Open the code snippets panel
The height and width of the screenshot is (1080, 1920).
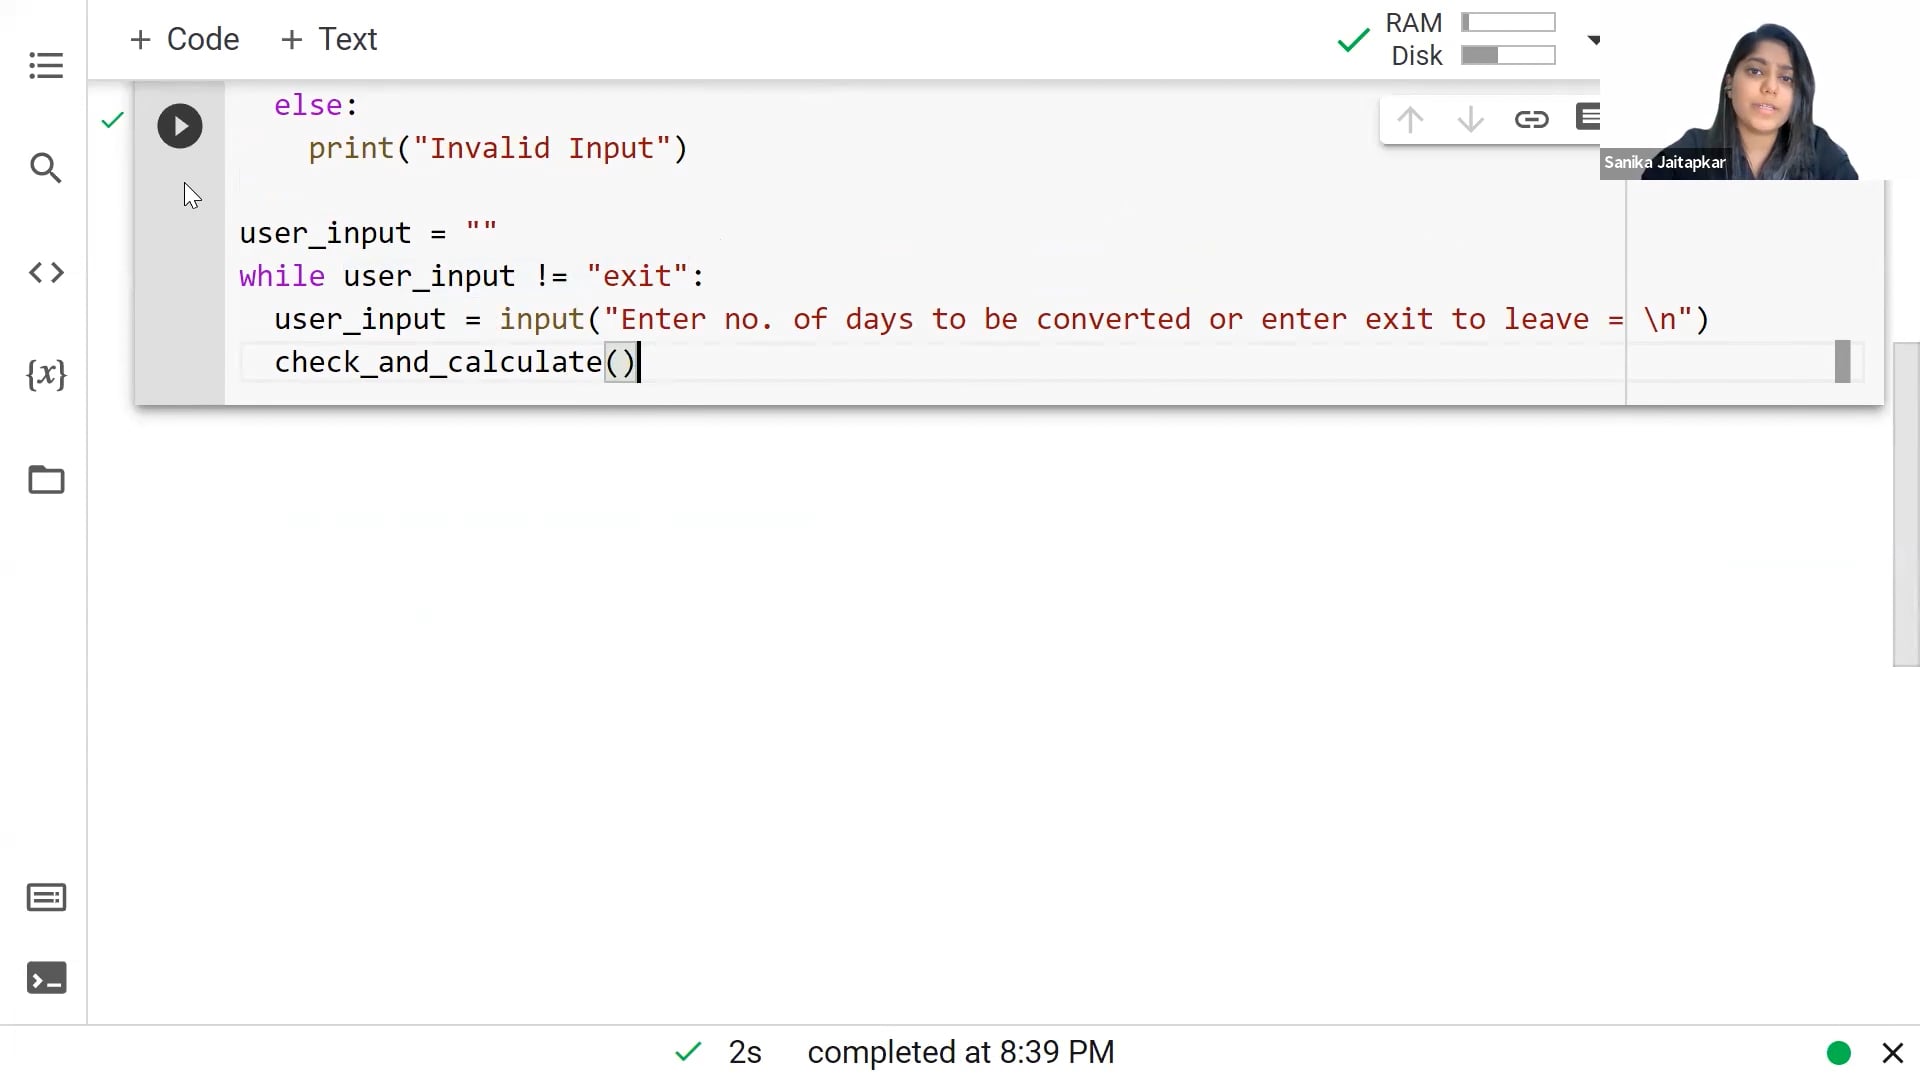click(x=46, y=272)
